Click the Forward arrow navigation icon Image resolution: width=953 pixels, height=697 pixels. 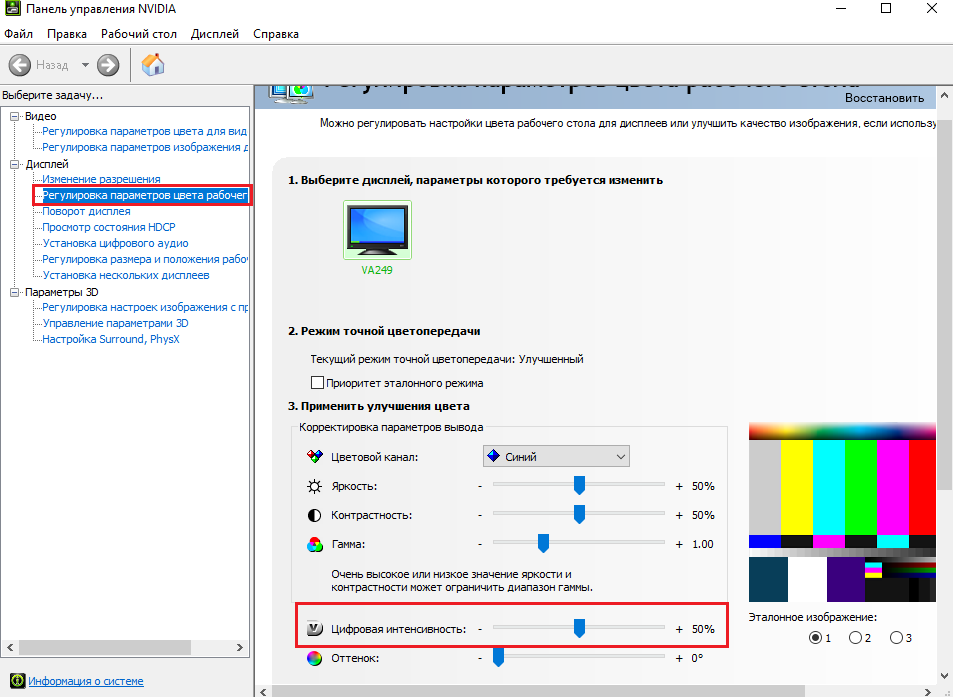point(108,65)
